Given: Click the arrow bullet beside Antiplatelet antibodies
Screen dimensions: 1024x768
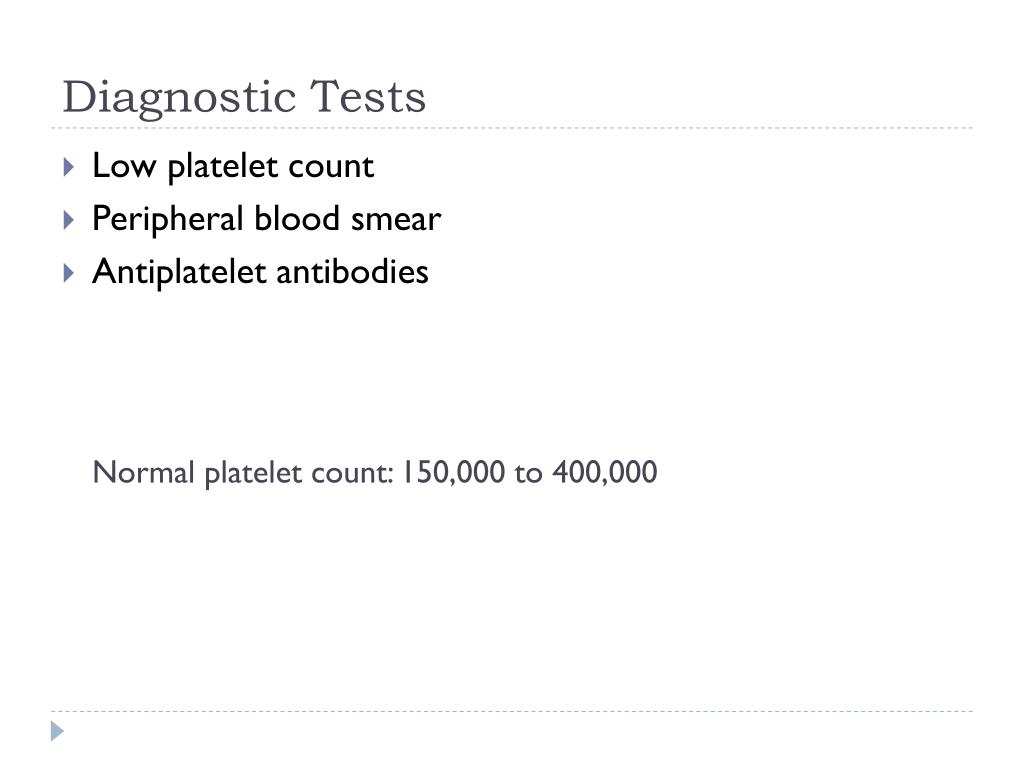Looking at the screenshot, I should tap(69, 272).
